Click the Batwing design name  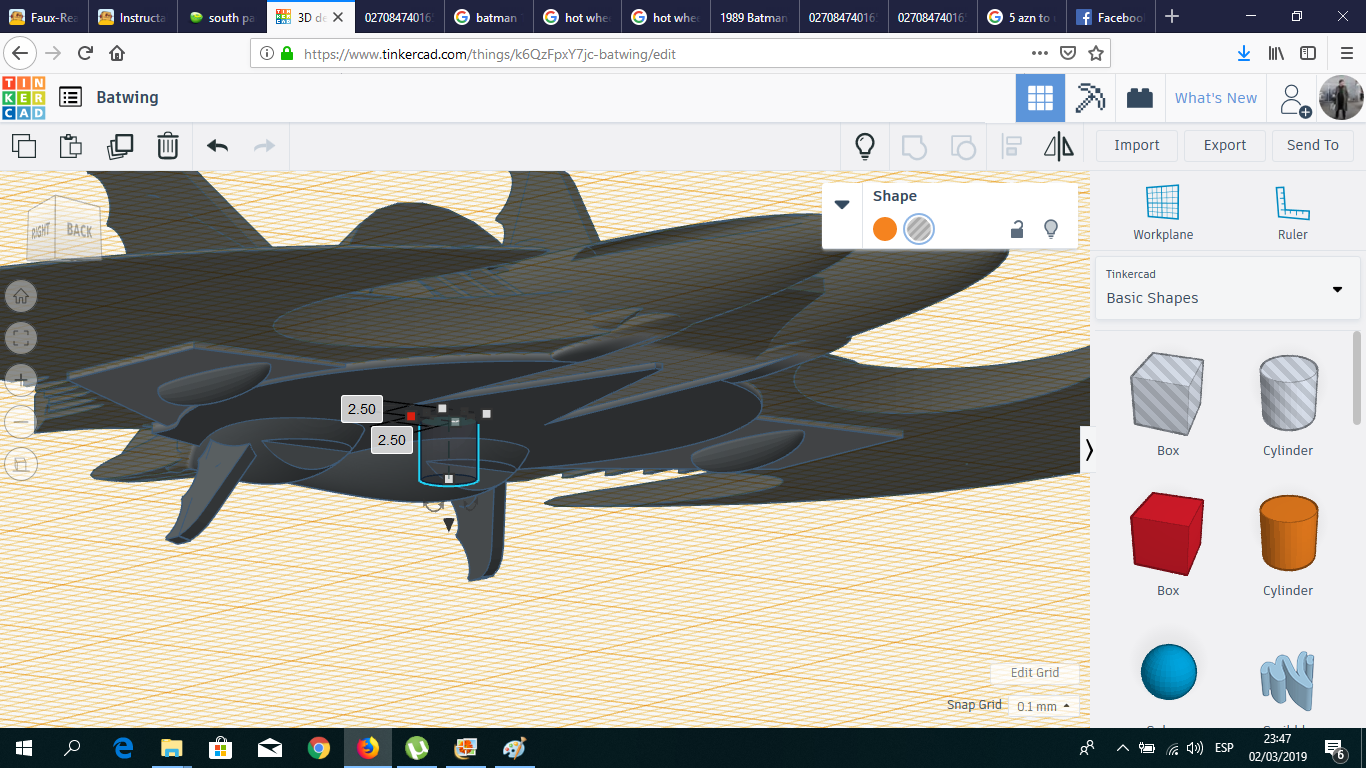click(x=127, y=97)
